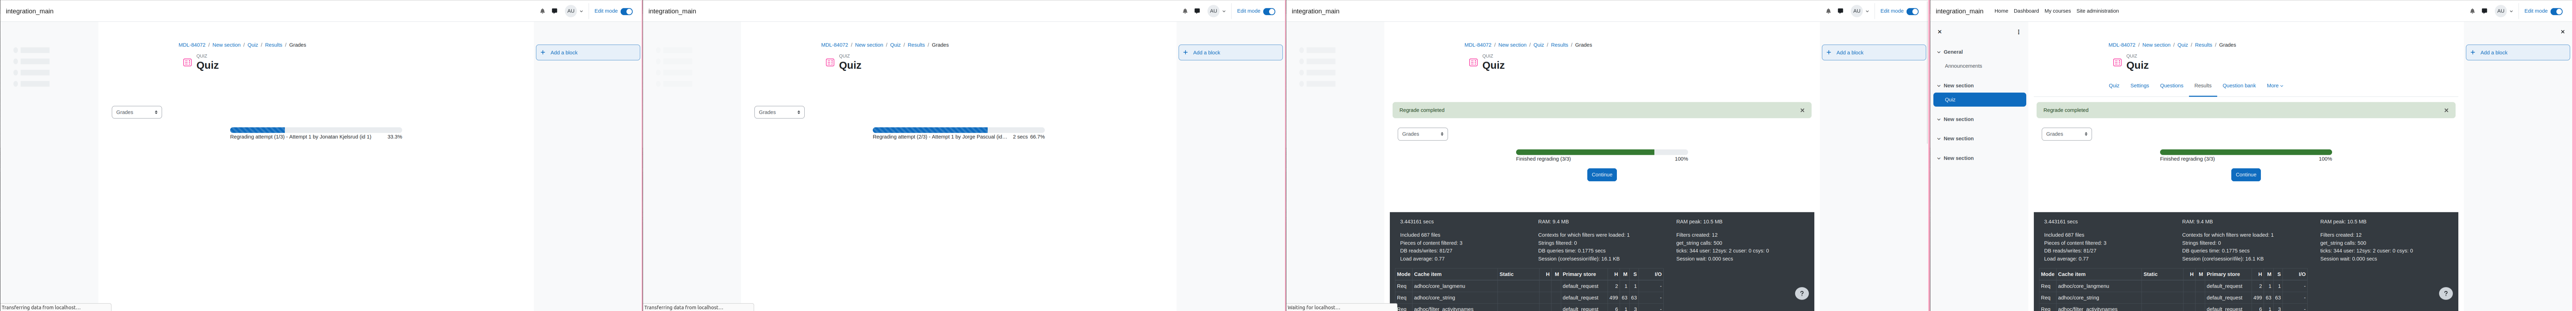The width and height of the screenshot is (2576, 311).
Task: Click Quiz activity icon in first panel
Action: (187, 62)
